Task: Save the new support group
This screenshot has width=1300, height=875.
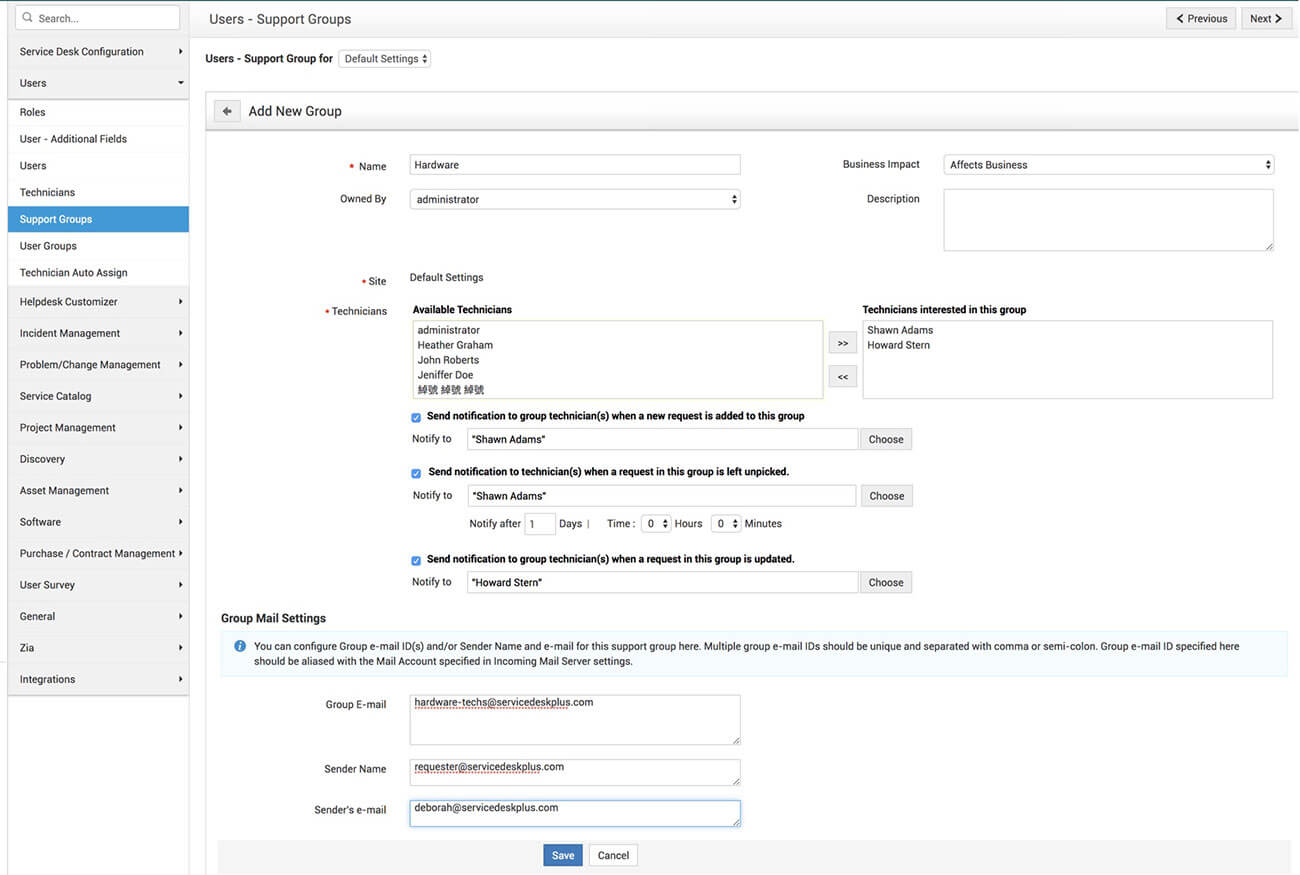Action: tap(562, 855)
